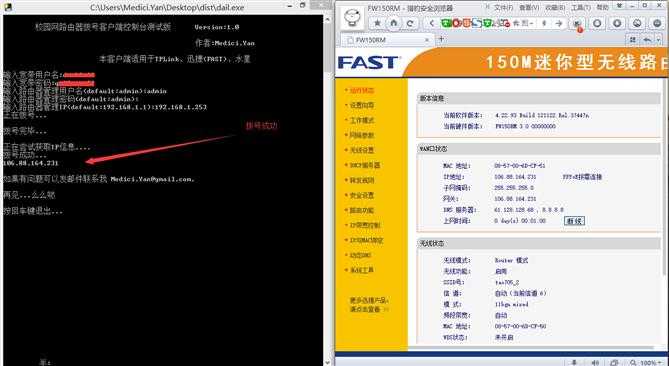Click the 无线状态 section header
The width and height of the screenshot is (669, 366).
click(538, 244)
